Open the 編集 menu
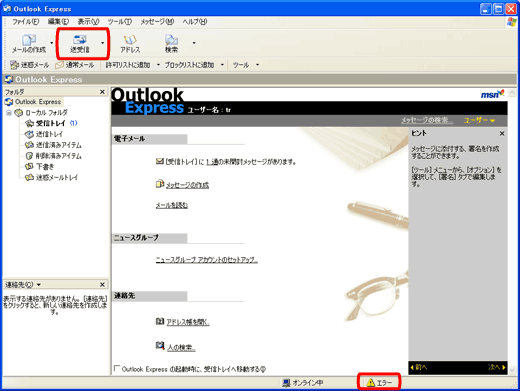 point(58,22)
